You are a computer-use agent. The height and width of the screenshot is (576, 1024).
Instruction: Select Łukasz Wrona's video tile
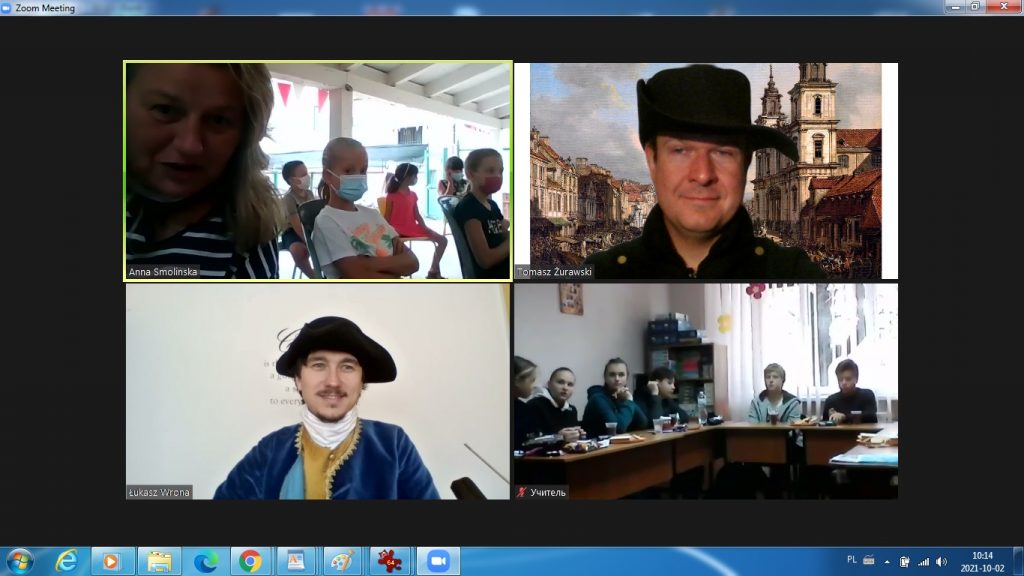pyautogui.click(x=318, y=391)
